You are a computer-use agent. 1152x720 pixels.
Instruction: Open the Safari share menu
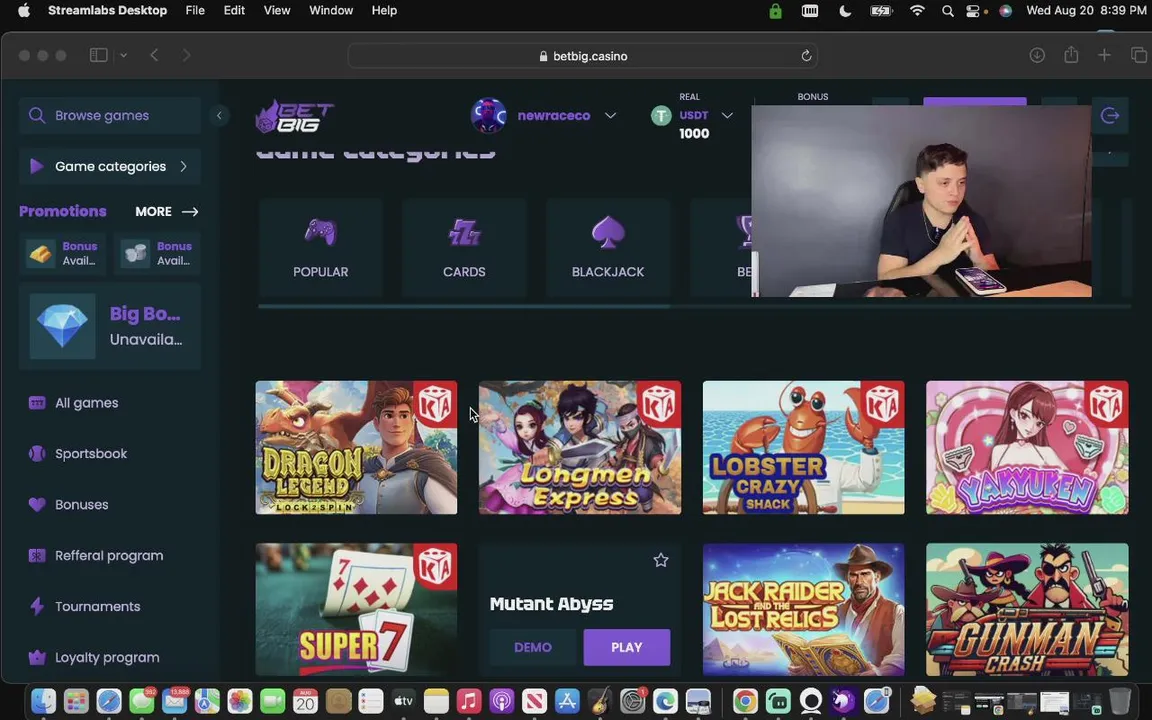coord(1071,55)
